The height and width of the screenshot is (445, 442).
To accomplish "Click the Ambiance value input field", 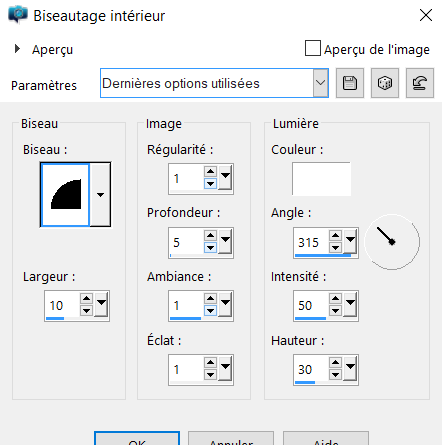I will pos(186,306).
